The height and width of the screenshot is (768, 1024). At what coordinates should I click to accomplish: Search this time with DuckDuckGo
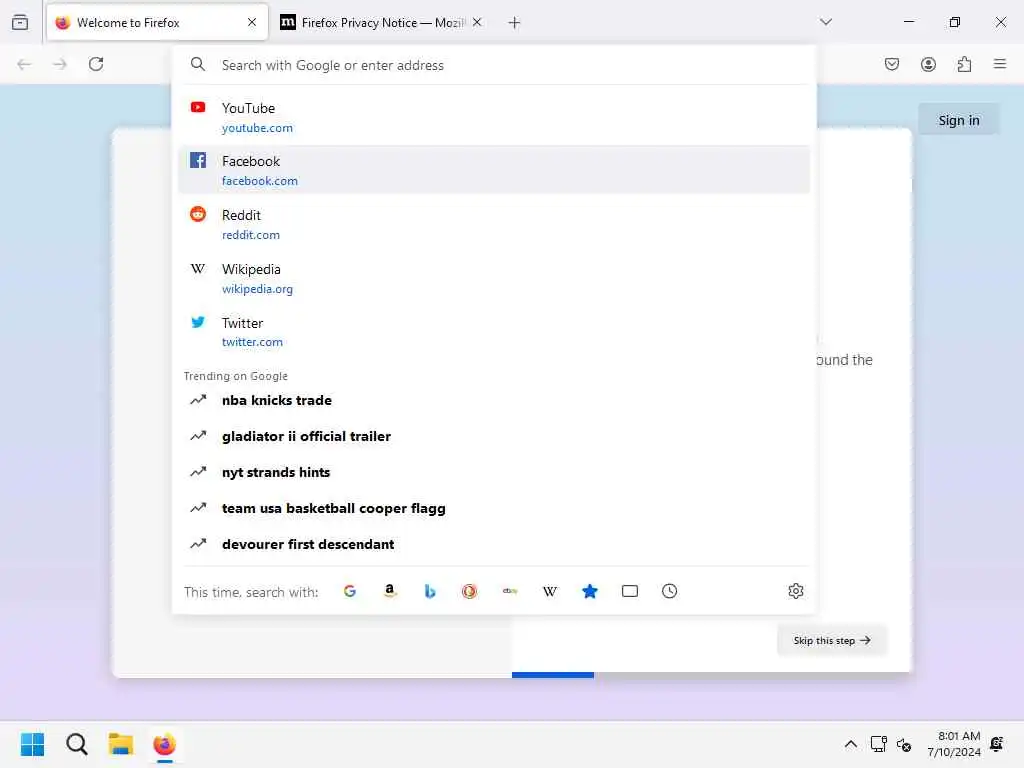coord(470,591)
